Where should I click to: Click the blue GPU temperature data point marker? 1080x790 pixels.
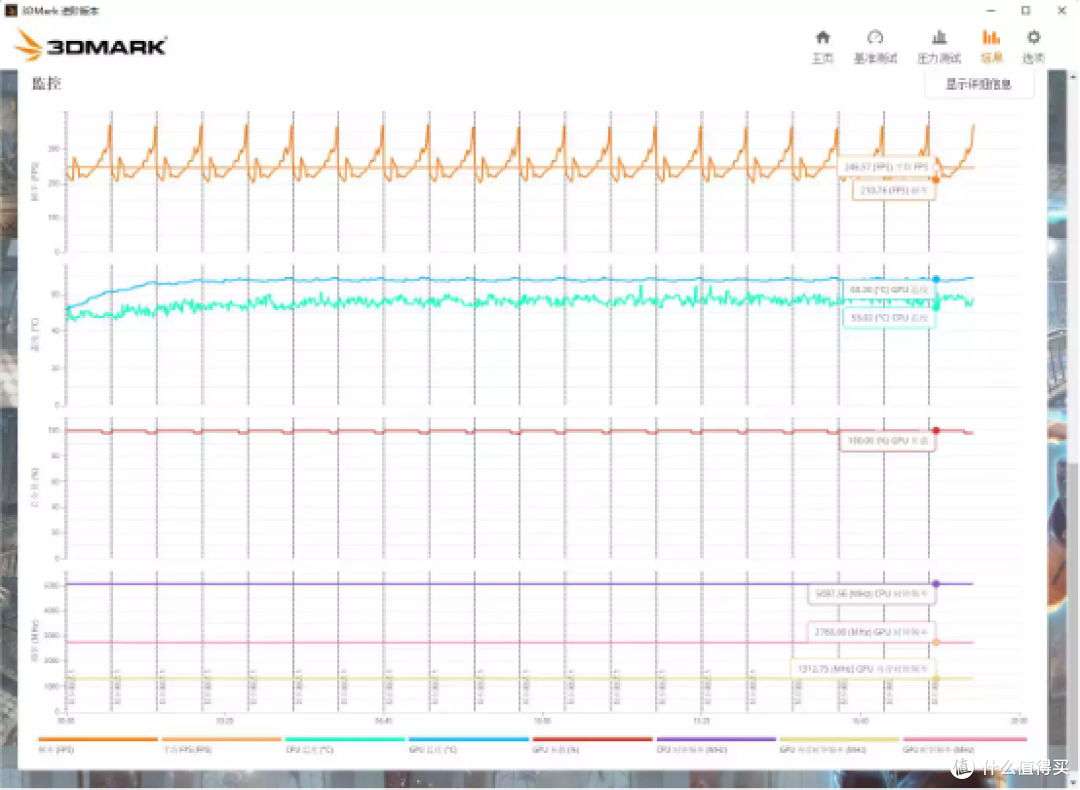pyautogui.click(x=936, y=280)
